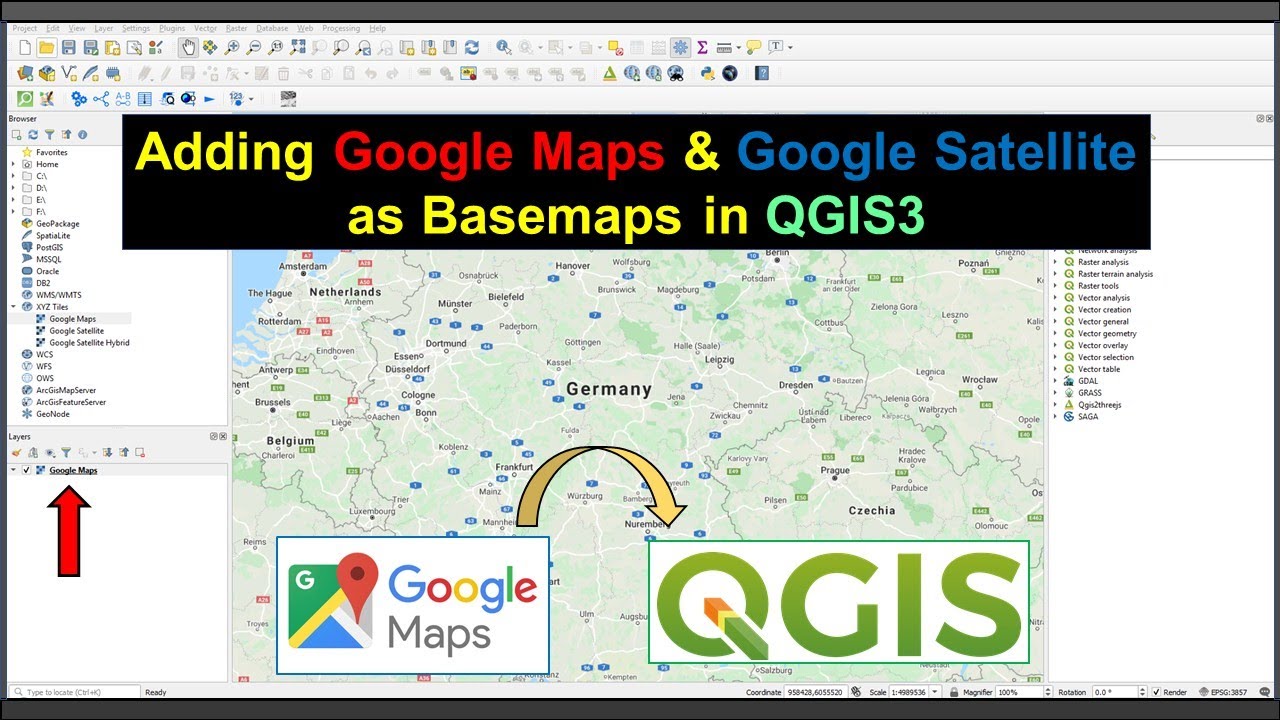Expand the Home folder node
The image size is (1280, 720).
[14, 164]
